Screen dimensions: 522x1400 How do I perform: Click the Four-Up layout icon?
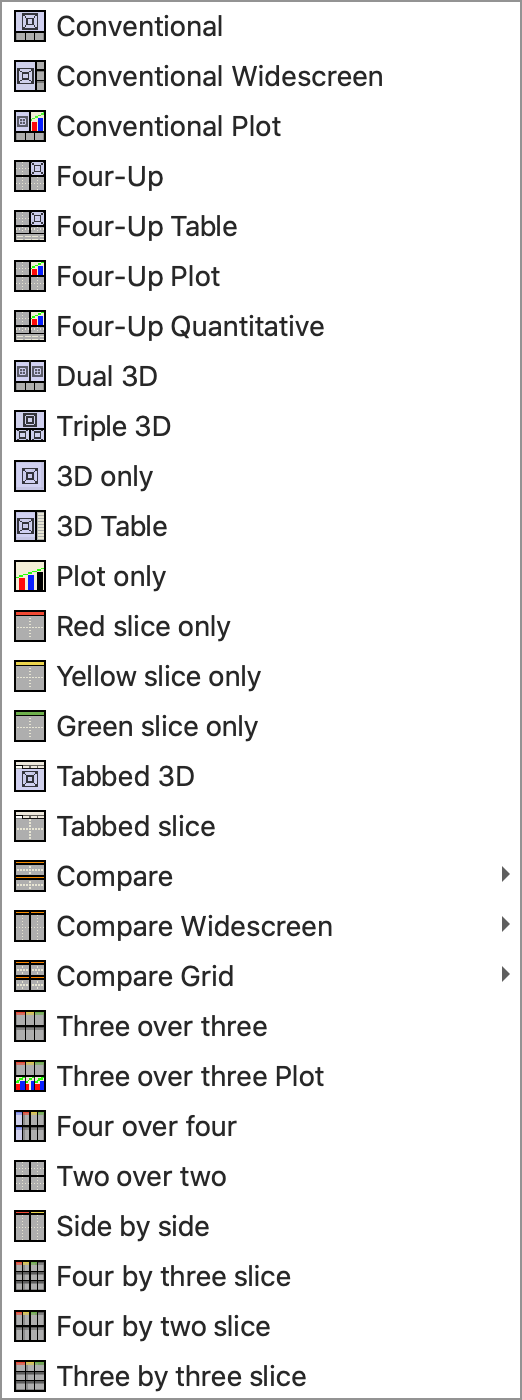(x=31, y=177)
